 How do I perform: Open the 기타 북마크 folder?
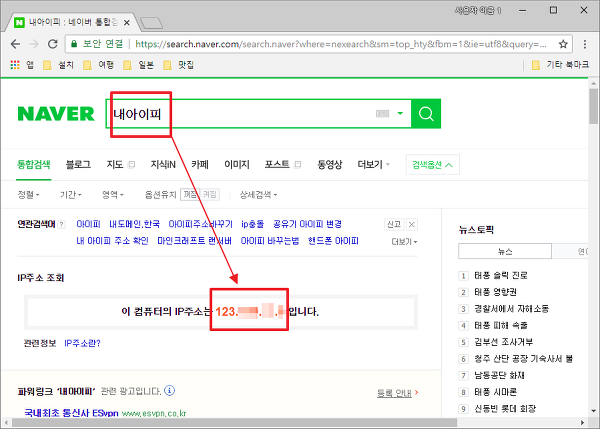(x=560, y=65)
